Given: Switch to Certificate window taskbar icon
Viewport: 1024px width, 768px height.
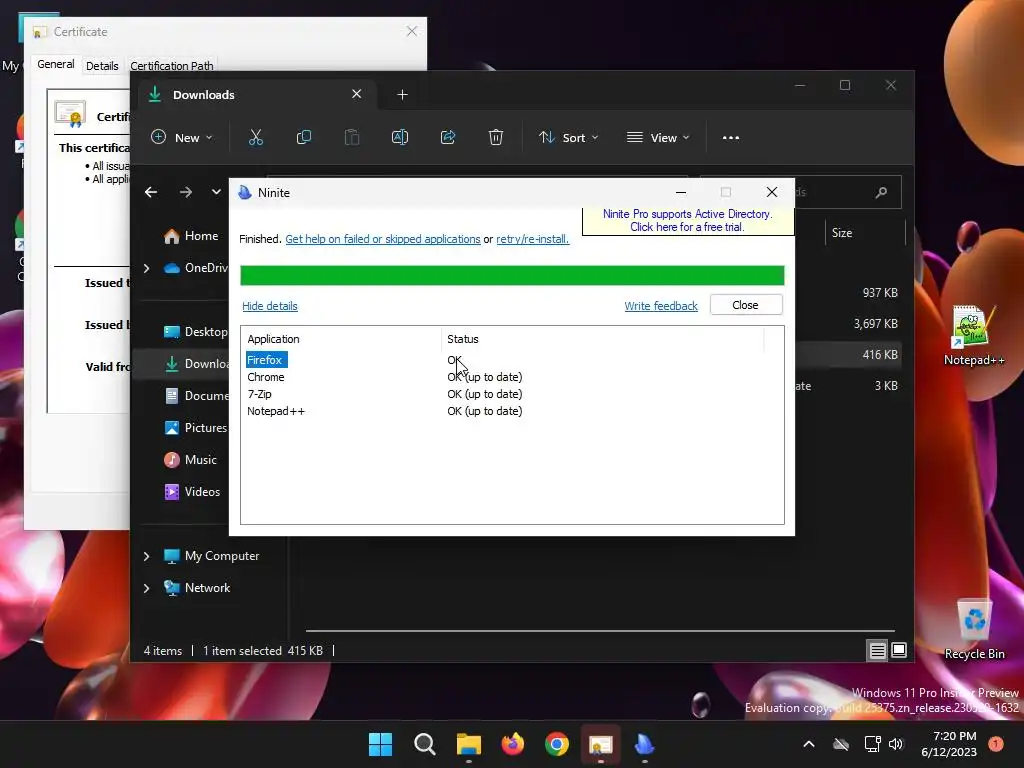Looking at the screenshot, I should (601, 744).
